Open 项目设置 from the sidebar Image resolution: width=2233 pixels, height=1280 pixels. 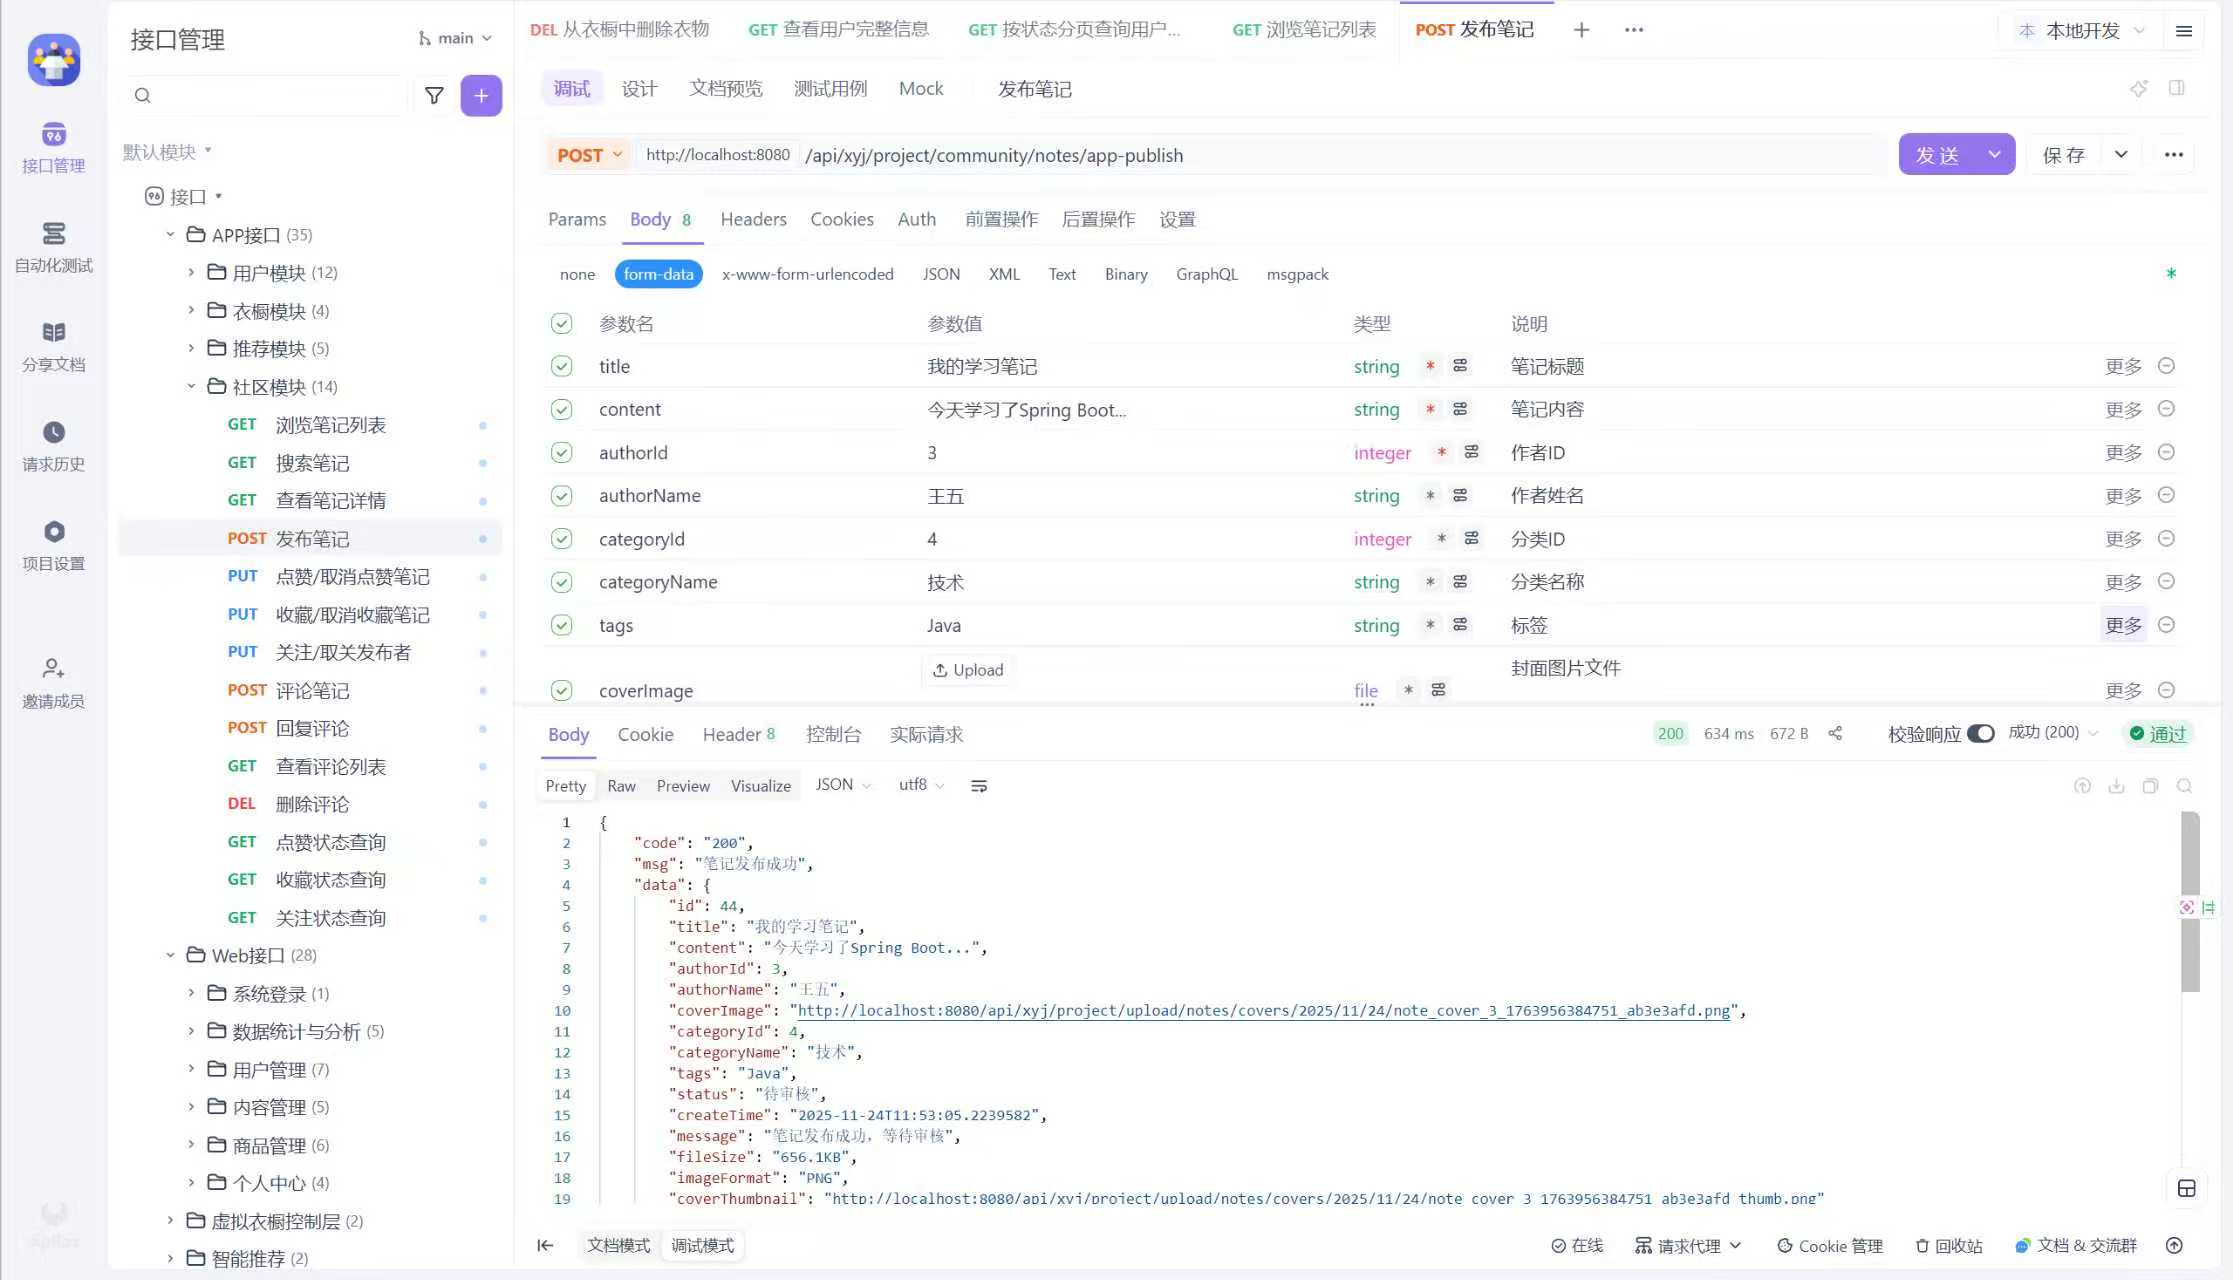(53, 544)
